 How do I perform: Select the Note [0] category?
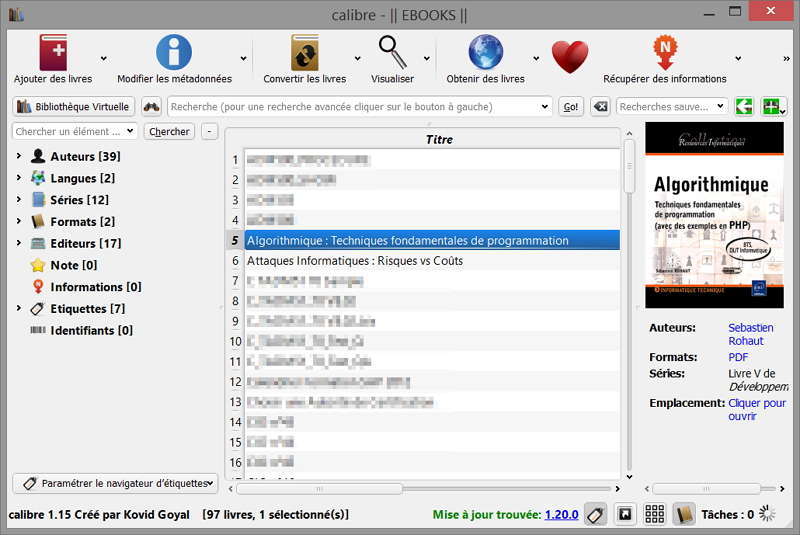pyautogui.click(x=73, y=265)
